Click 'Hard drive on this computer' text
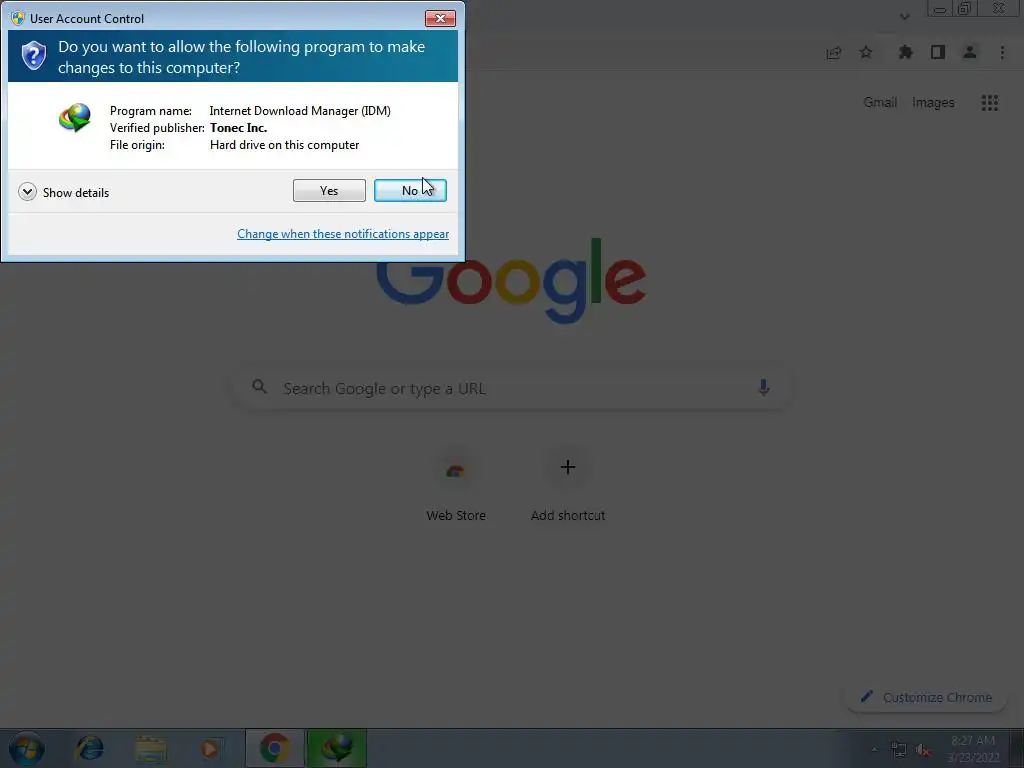1024x768 pixels. (x=284, y=145)
